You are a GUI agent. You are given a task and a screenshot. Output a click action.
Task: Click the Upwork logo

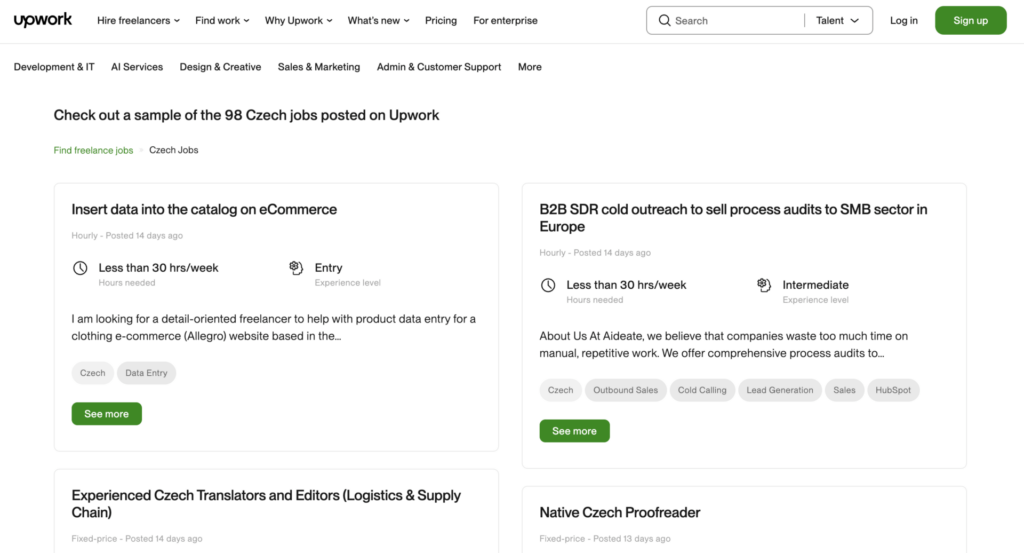tap(43, 20)
